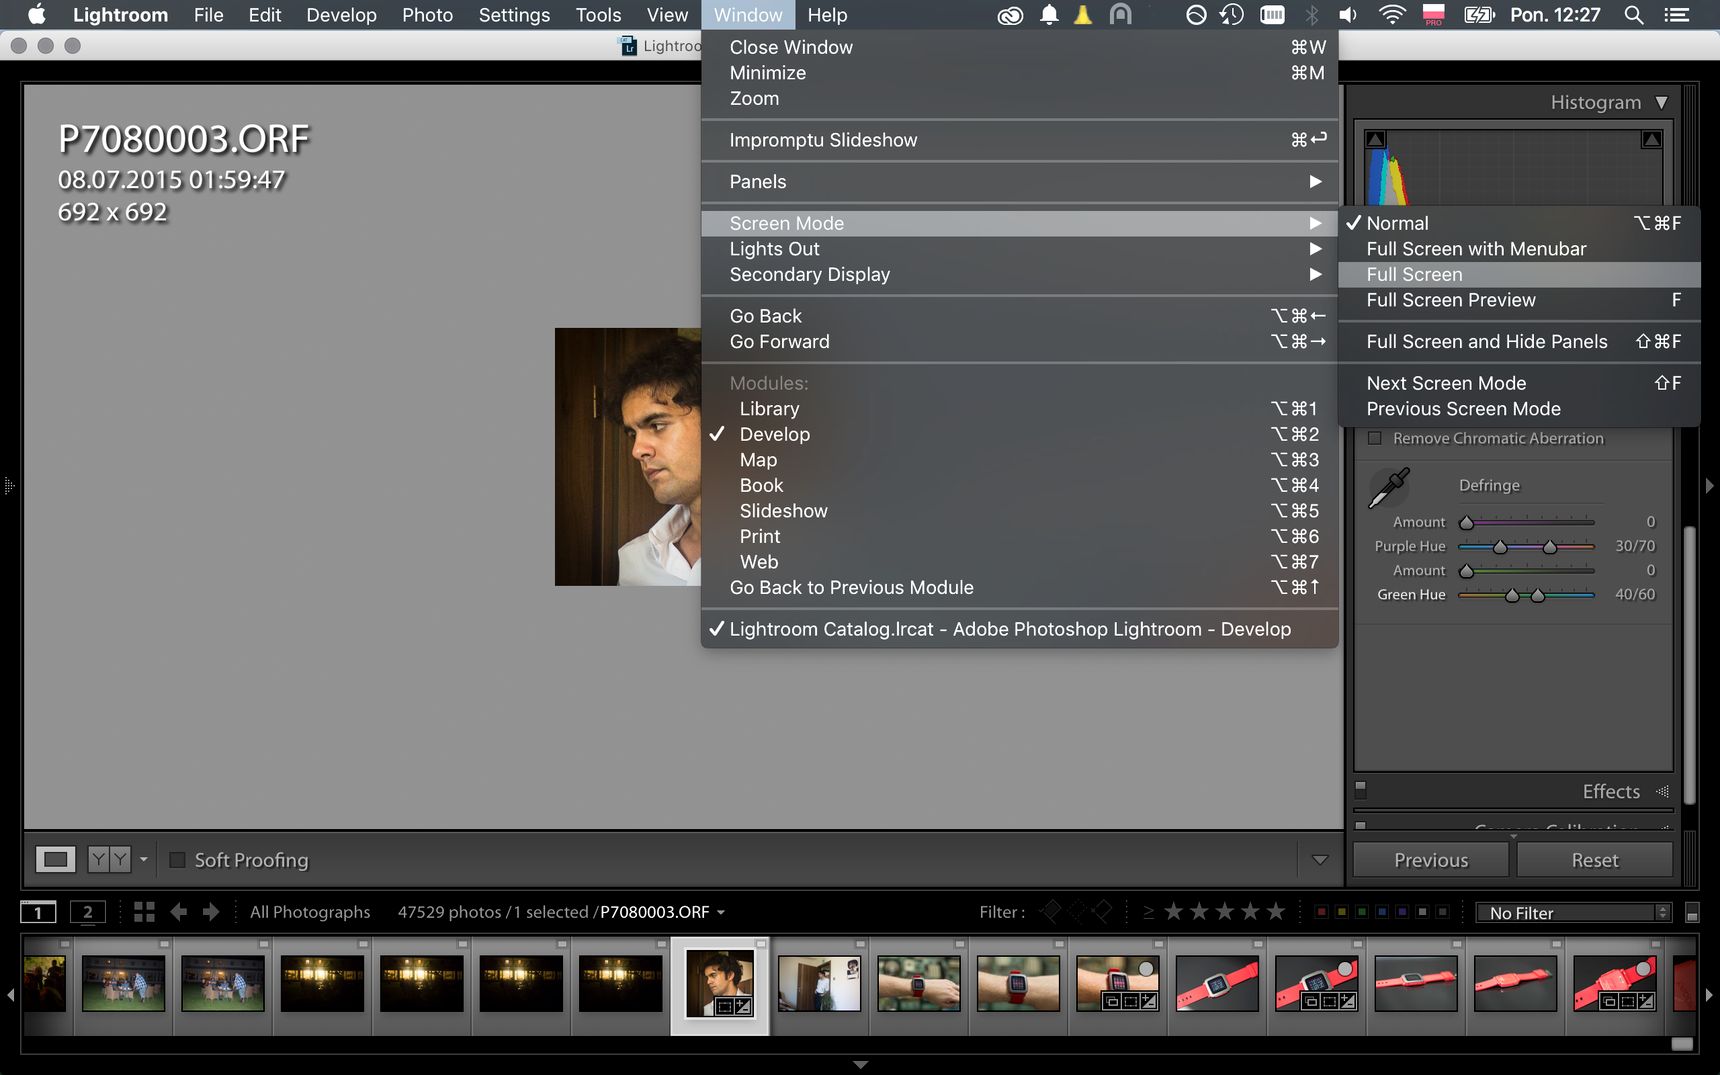
Task: Filter by red color label
Action: coord(1322,912)
